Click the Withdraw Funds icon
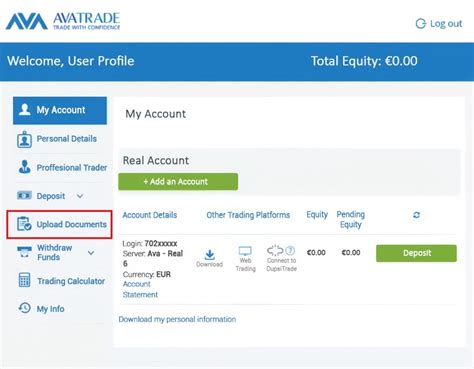 pyautogui.click(x=24, y=252)
